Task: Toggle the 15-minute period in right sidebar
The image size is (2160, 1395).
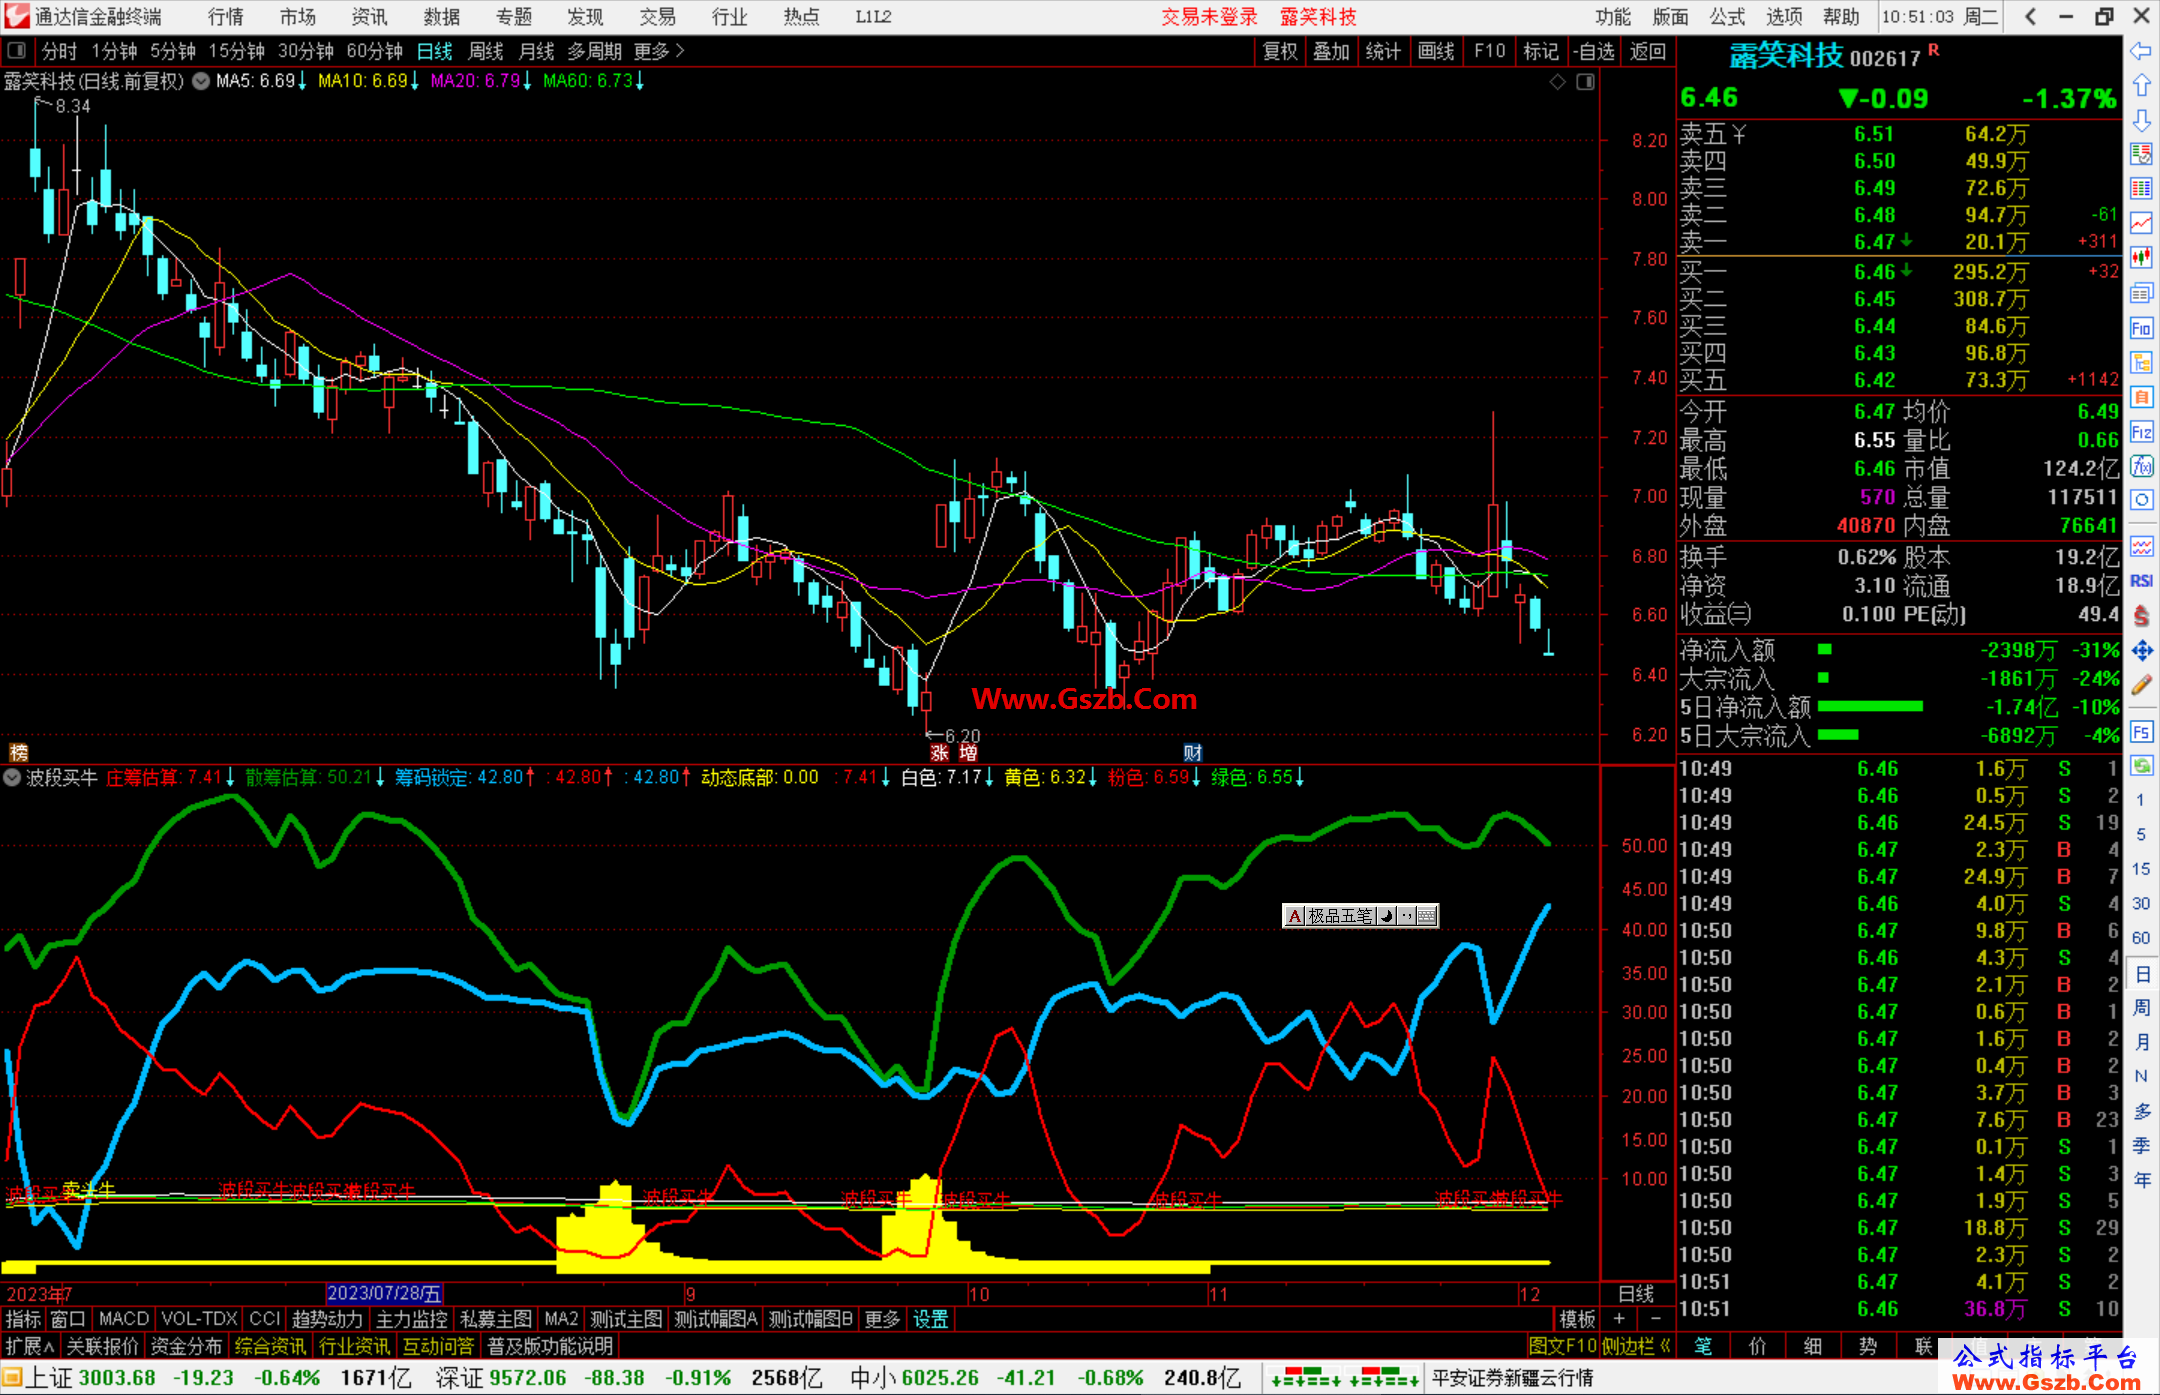Action: [2141, 869]
